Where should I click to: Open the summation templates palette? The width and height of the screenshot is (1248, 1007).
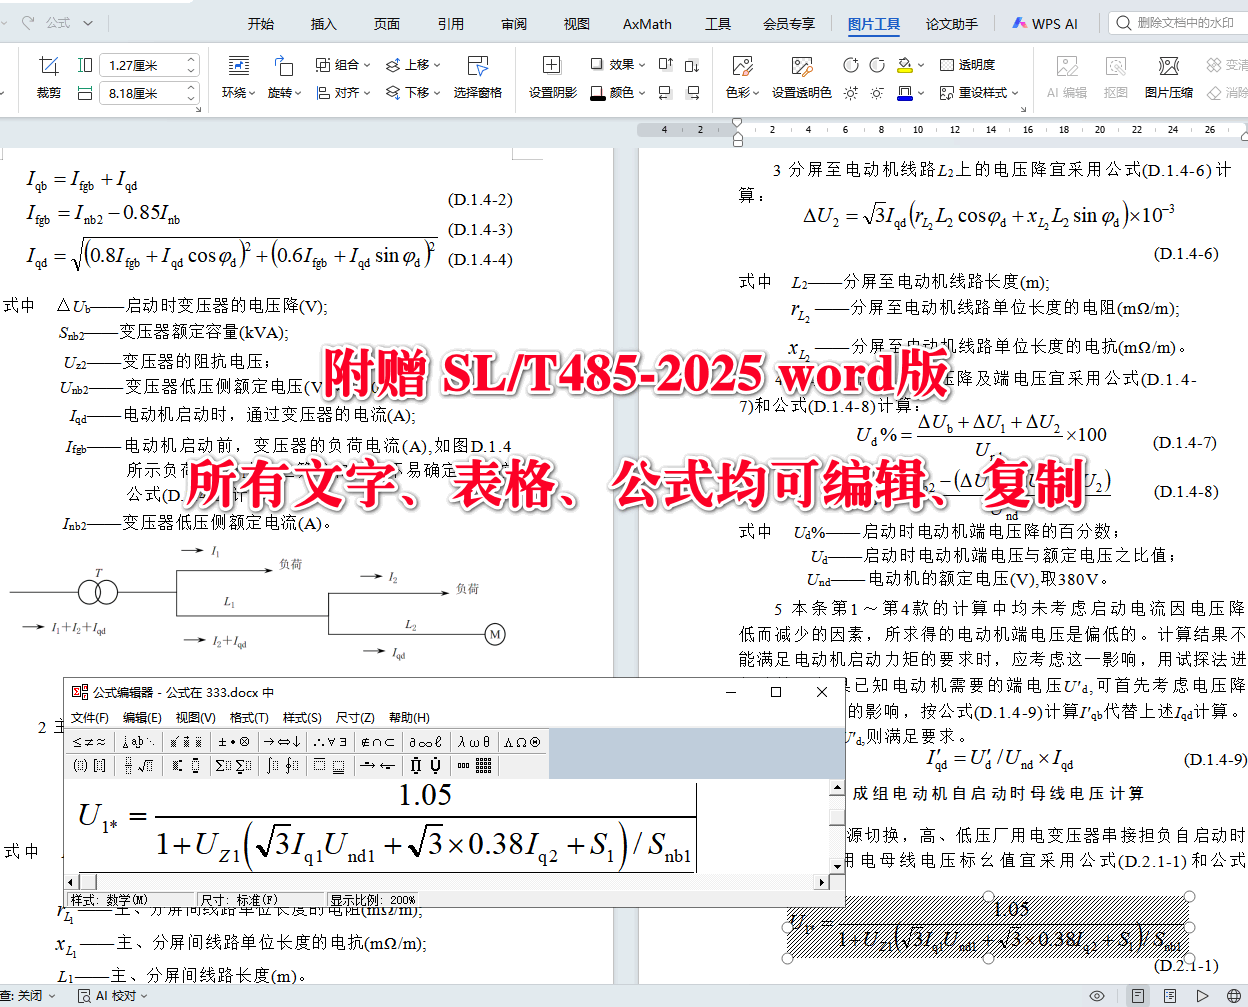233,765
